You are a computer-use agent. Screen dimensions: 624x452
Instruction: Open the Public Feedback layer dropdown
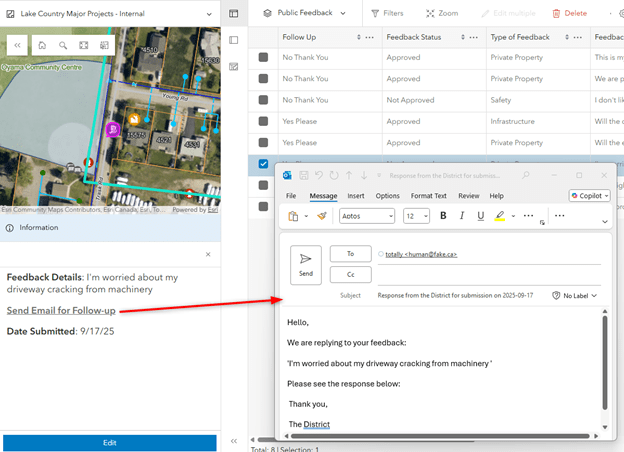[343, 13]
